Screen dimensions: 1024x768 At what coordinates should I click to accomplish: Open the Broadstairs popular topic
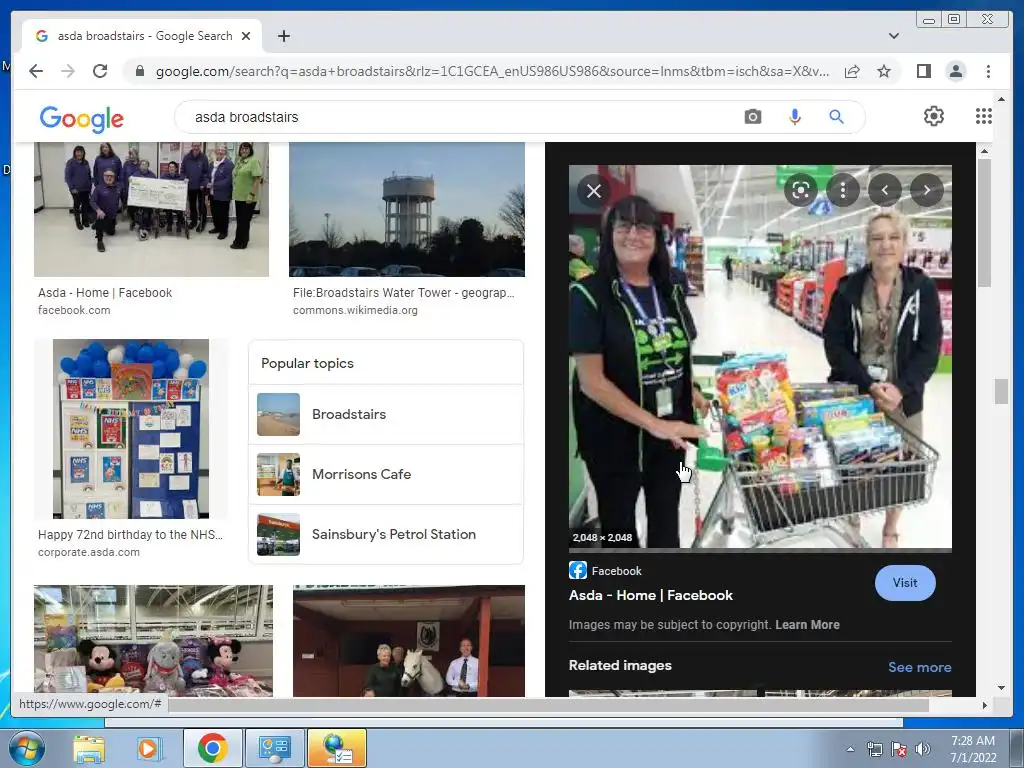point(386,415)
